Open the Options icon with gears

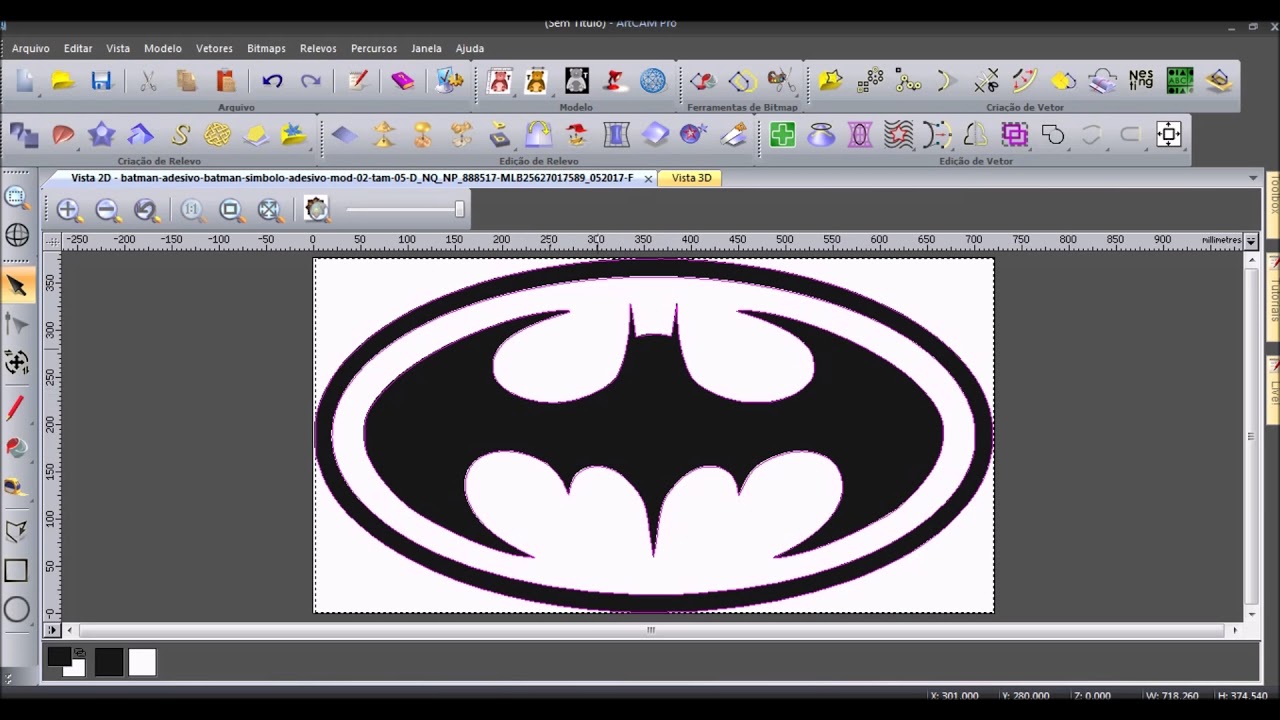(449, 81)
